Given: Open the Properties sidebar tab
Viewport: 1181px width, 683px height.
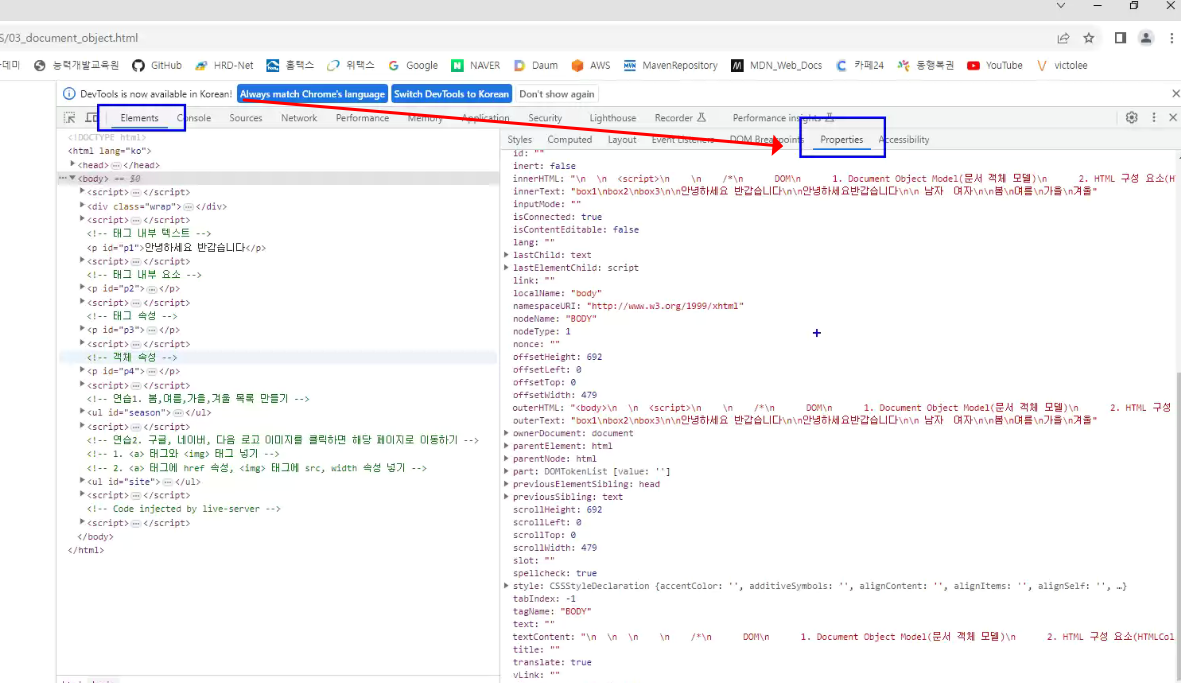Looking at the screenshot, I should tap(841, 139).
